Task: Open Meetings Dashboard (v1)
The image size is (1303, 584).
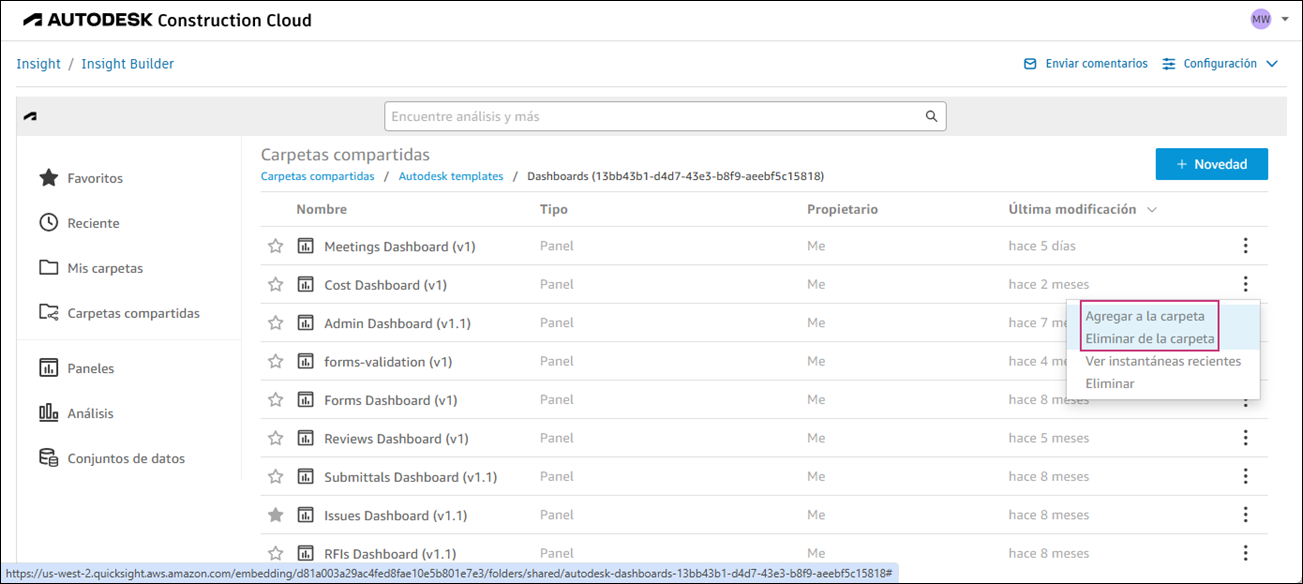Action: [x=400, y=246]
